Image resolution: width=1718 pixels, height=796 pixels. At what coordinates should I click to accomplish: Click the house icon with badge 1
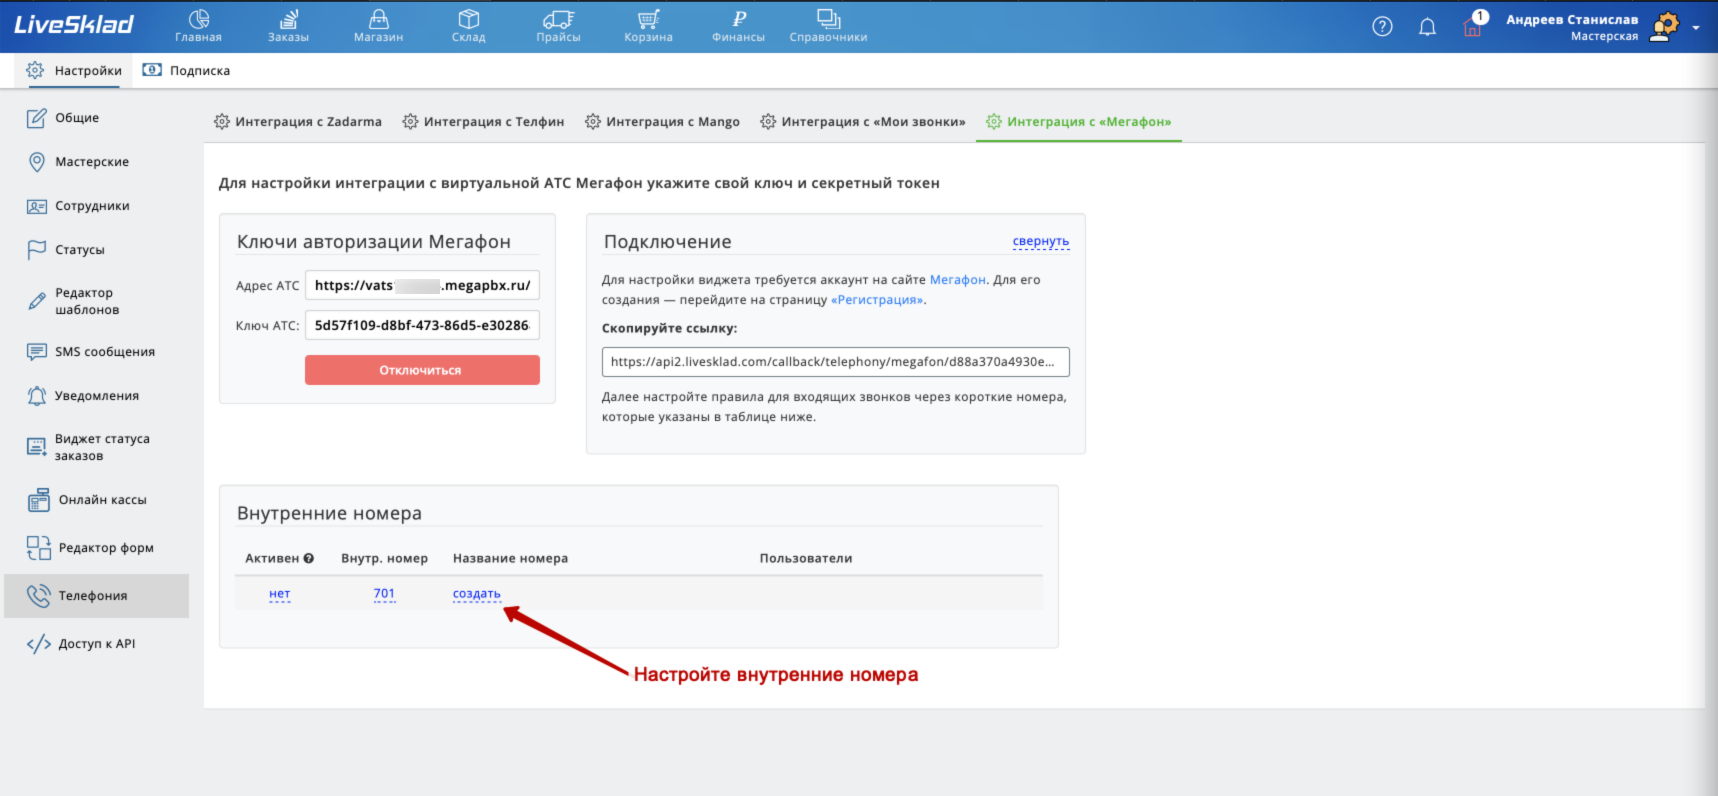click(x=1473, y=25)
